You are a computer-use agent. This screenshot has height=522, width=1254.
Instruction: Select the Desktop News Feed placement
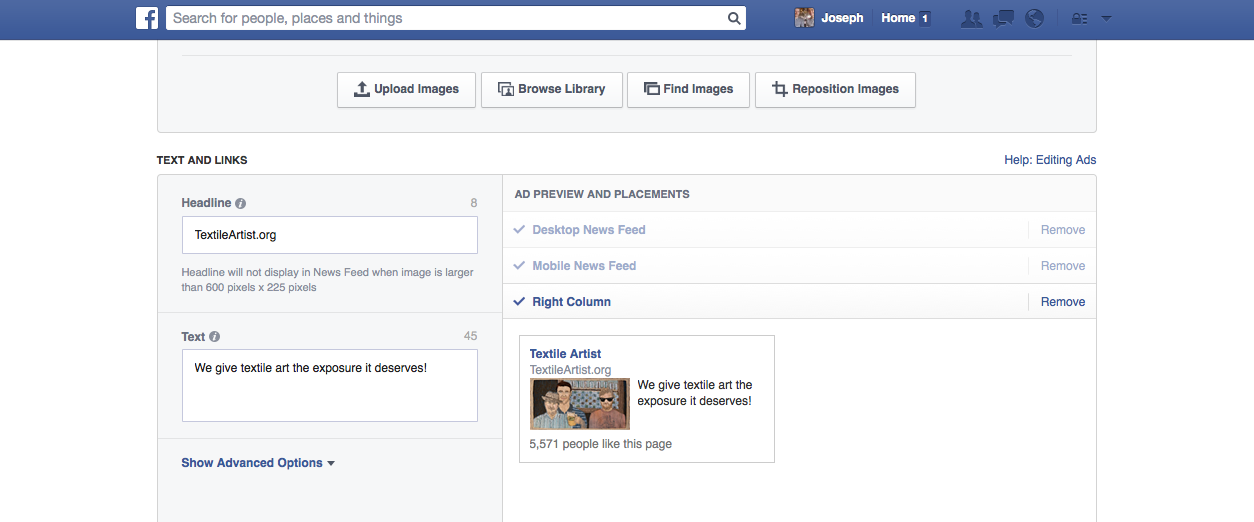point(589,230)
